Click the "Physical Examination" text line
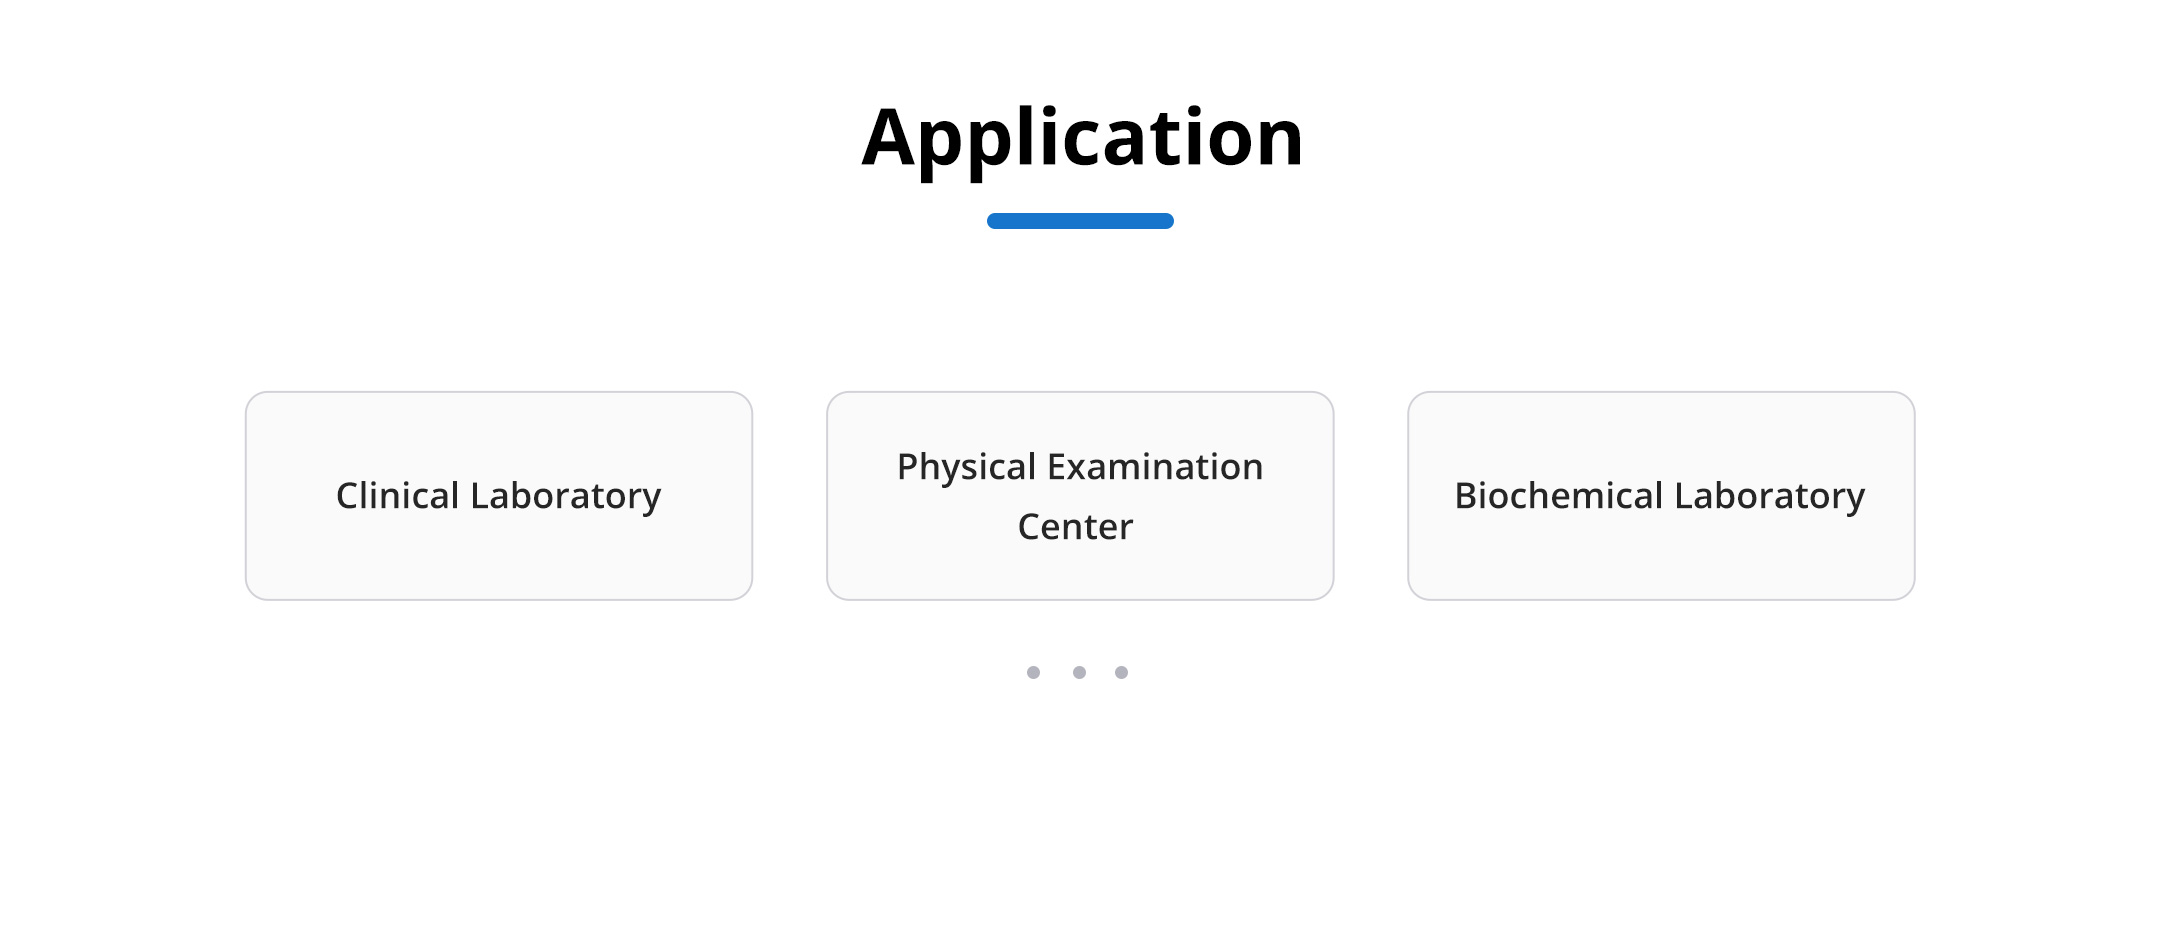This screenshot has height=952, width=2160. point(1080,467)
